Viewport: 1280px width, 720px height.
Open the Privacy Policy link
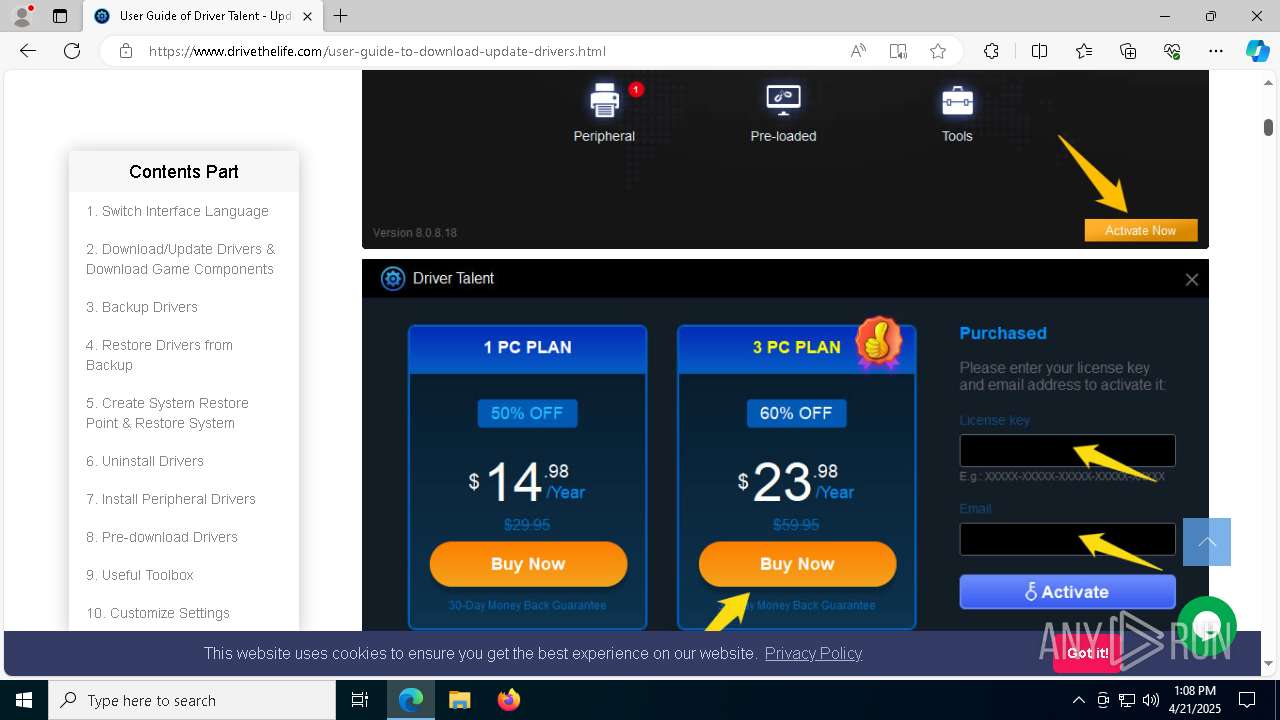(x=813, y=653)
